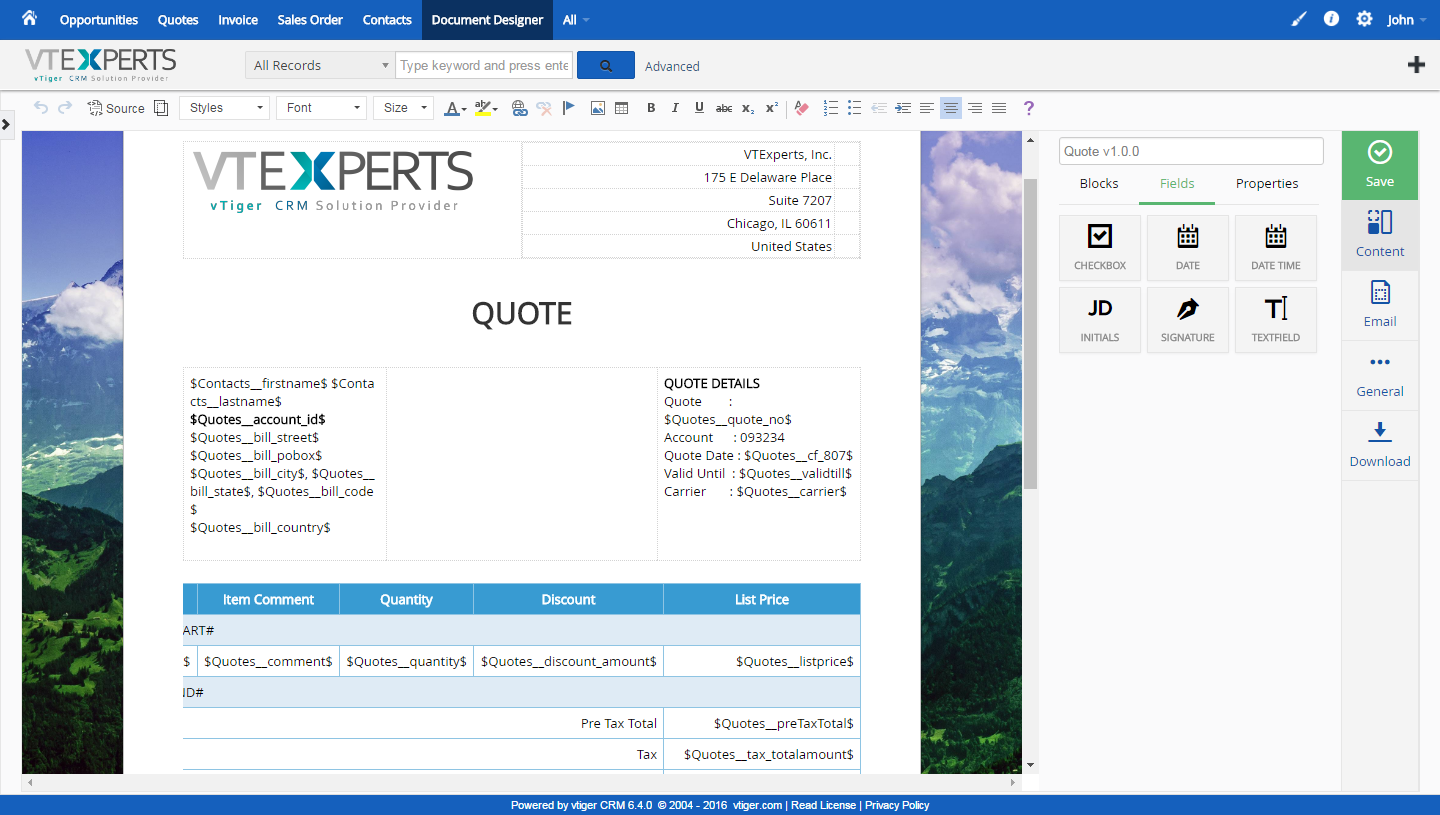Open the Invoice module

pyautogui.click(x=238, y=20)
